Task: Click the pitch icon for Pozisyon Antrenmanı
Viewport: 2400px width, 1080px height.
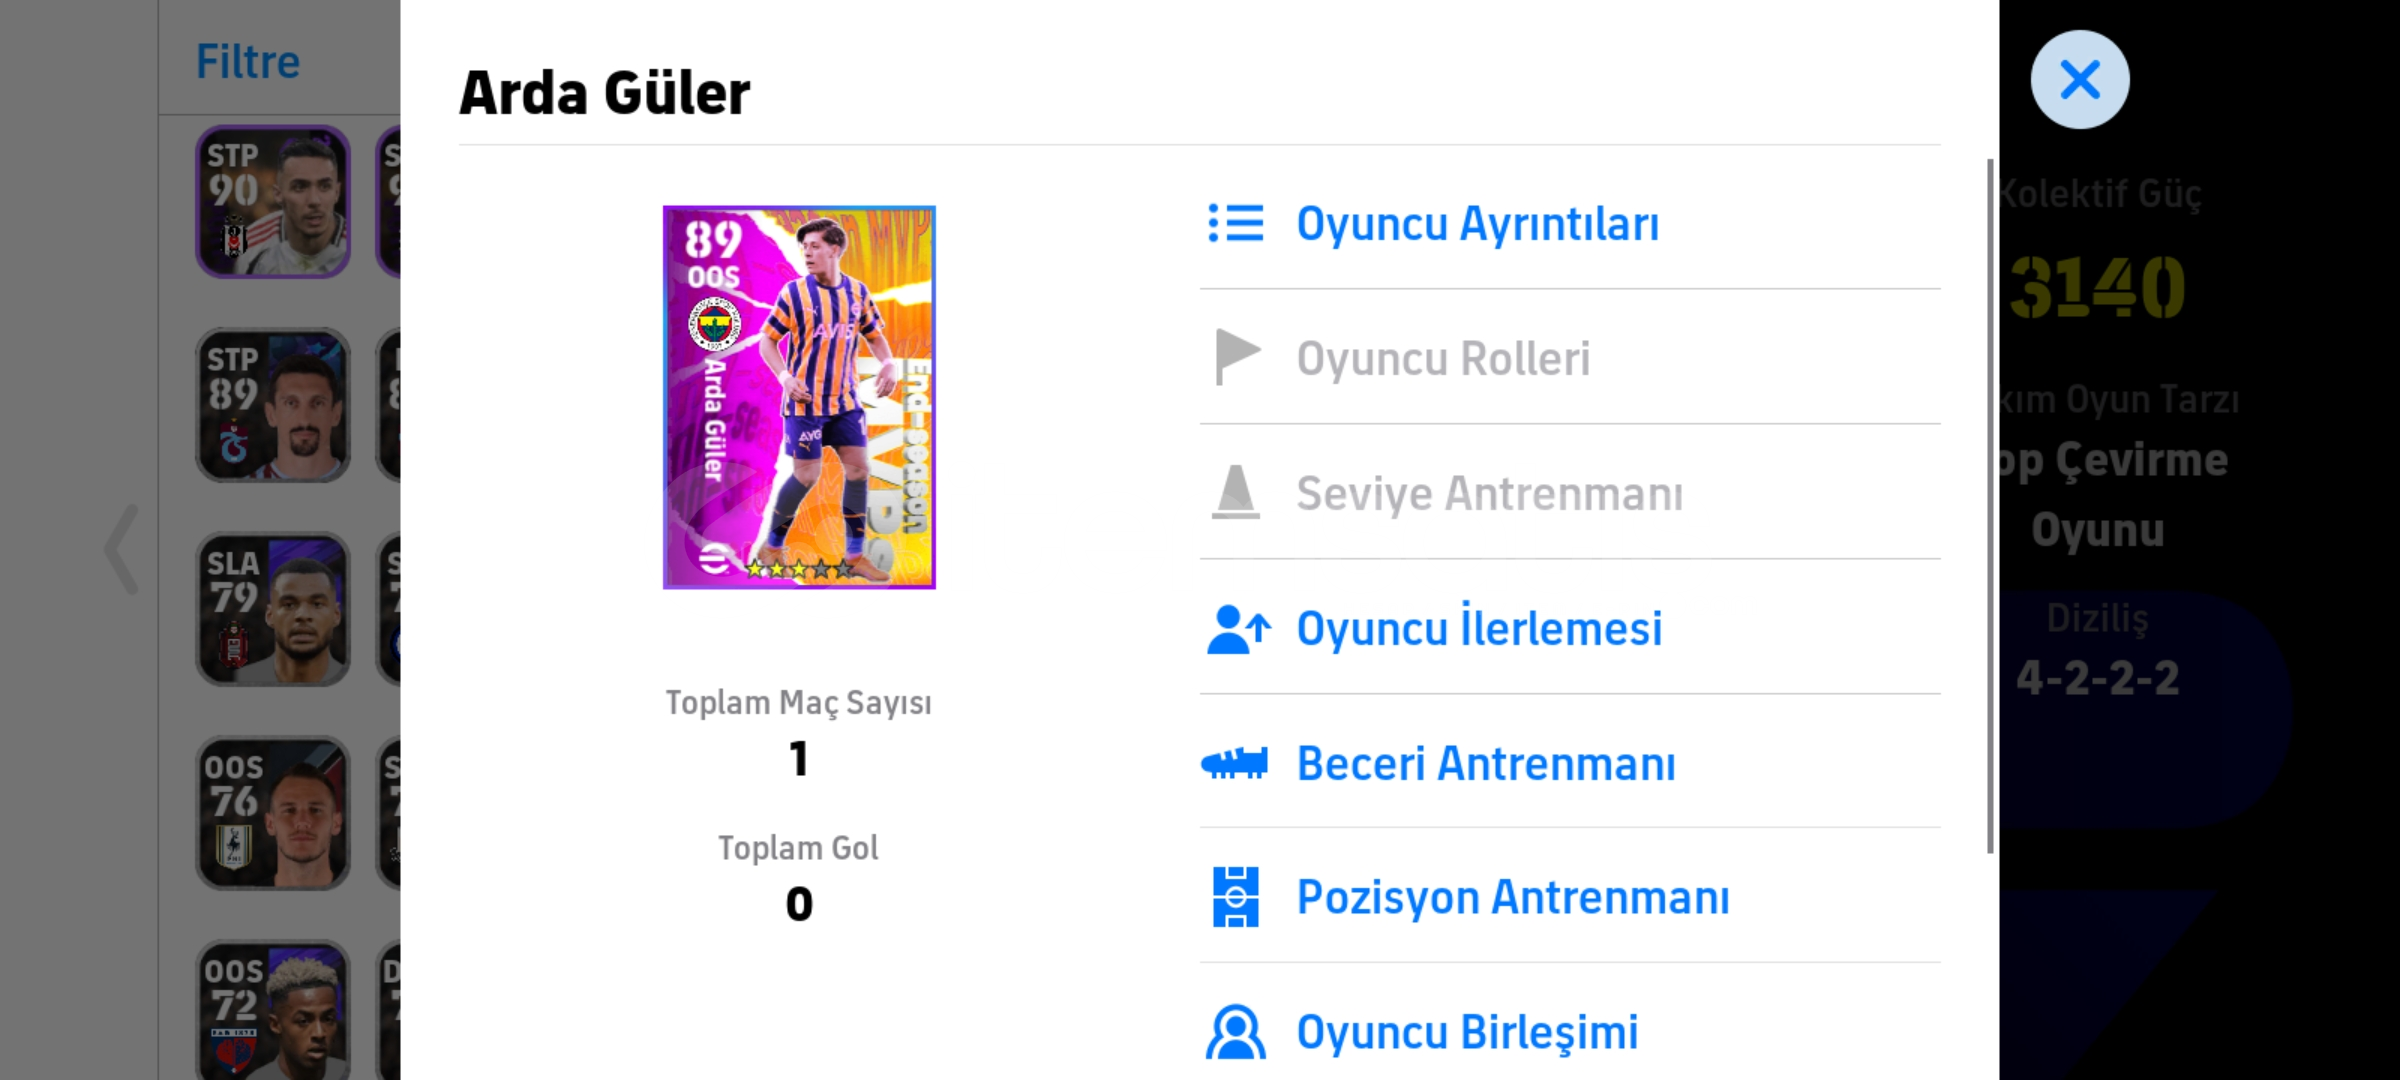Action: point(1236,897)
